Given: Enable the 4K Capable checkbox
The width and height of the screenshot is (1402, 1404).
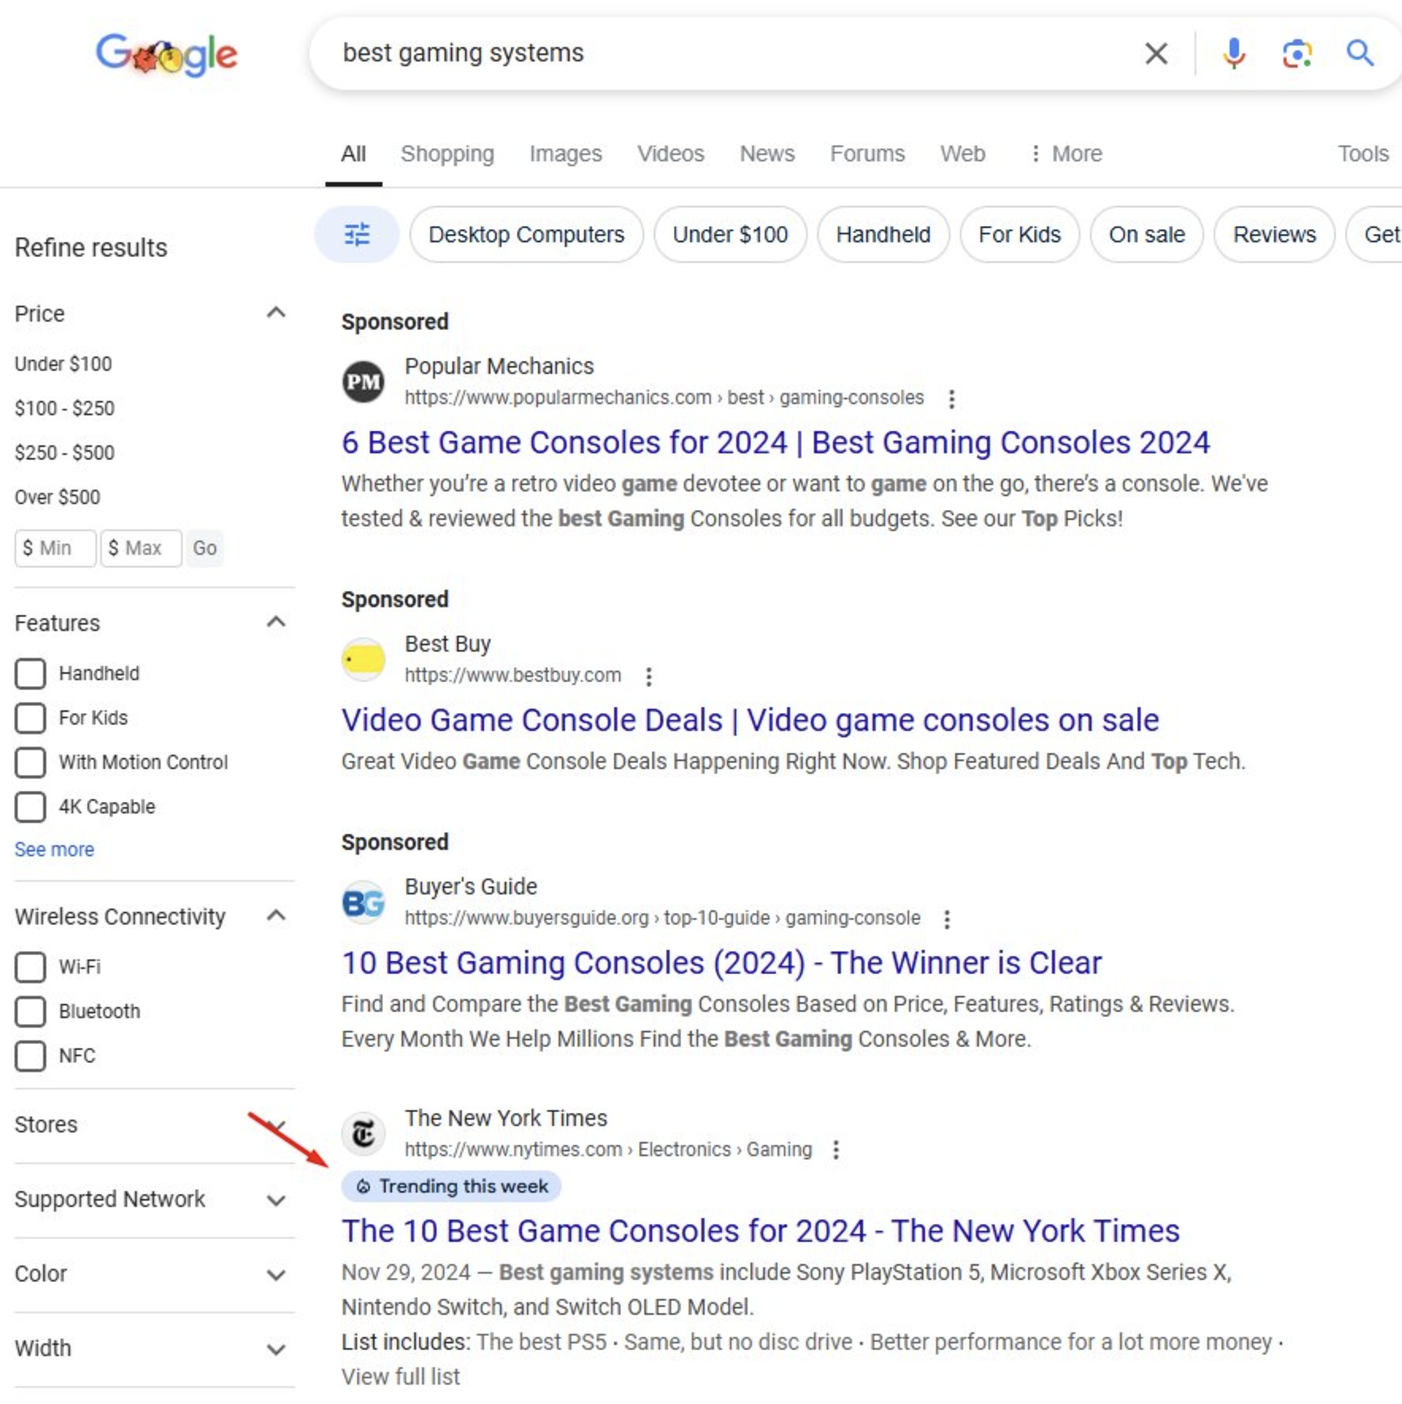Looking at the screenshot, I should pyautogui.click(x=29, y=806).
